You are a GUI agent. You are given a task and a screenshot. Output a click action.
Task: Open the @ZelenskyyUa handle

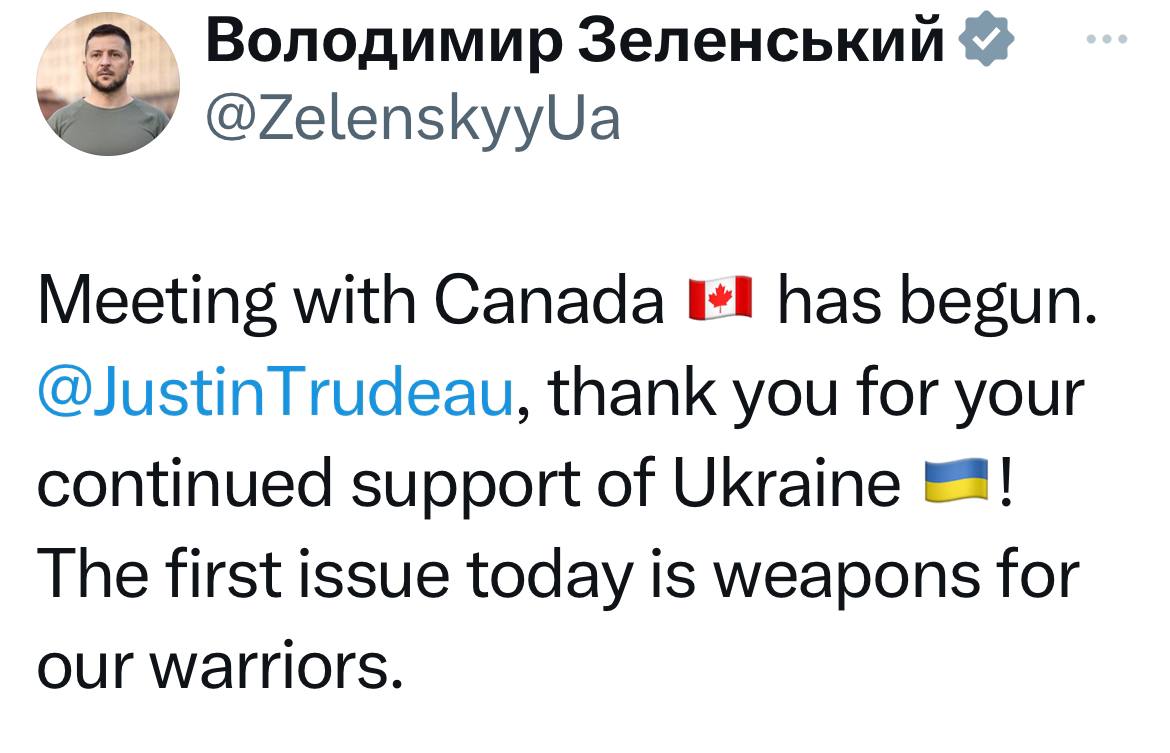412,119
